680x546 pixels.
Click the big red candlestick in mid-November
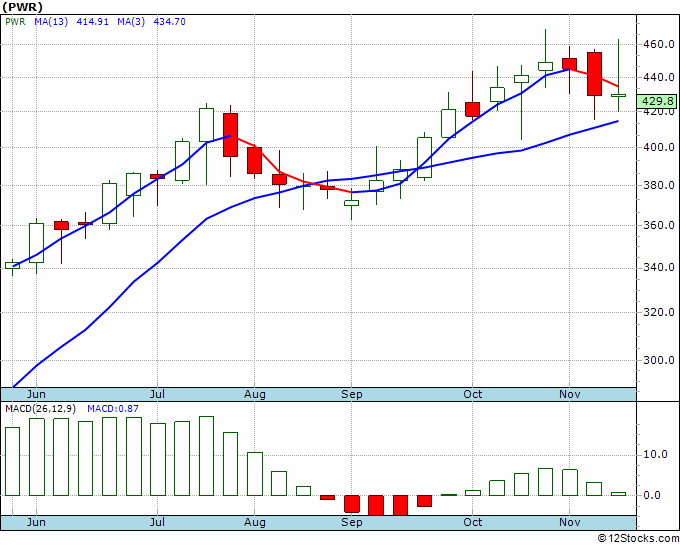click(x=594, y=74)
